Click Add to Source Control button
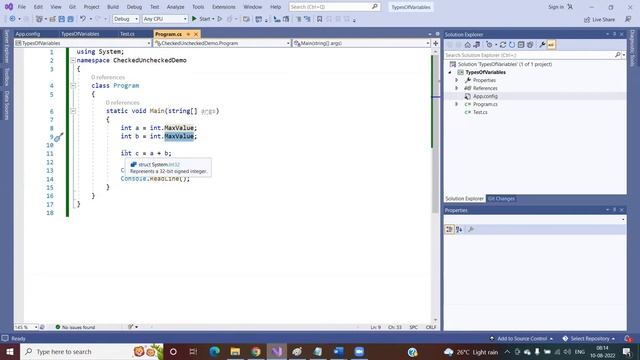The height and width of the screenshot is (360, 640). (522, 338)
